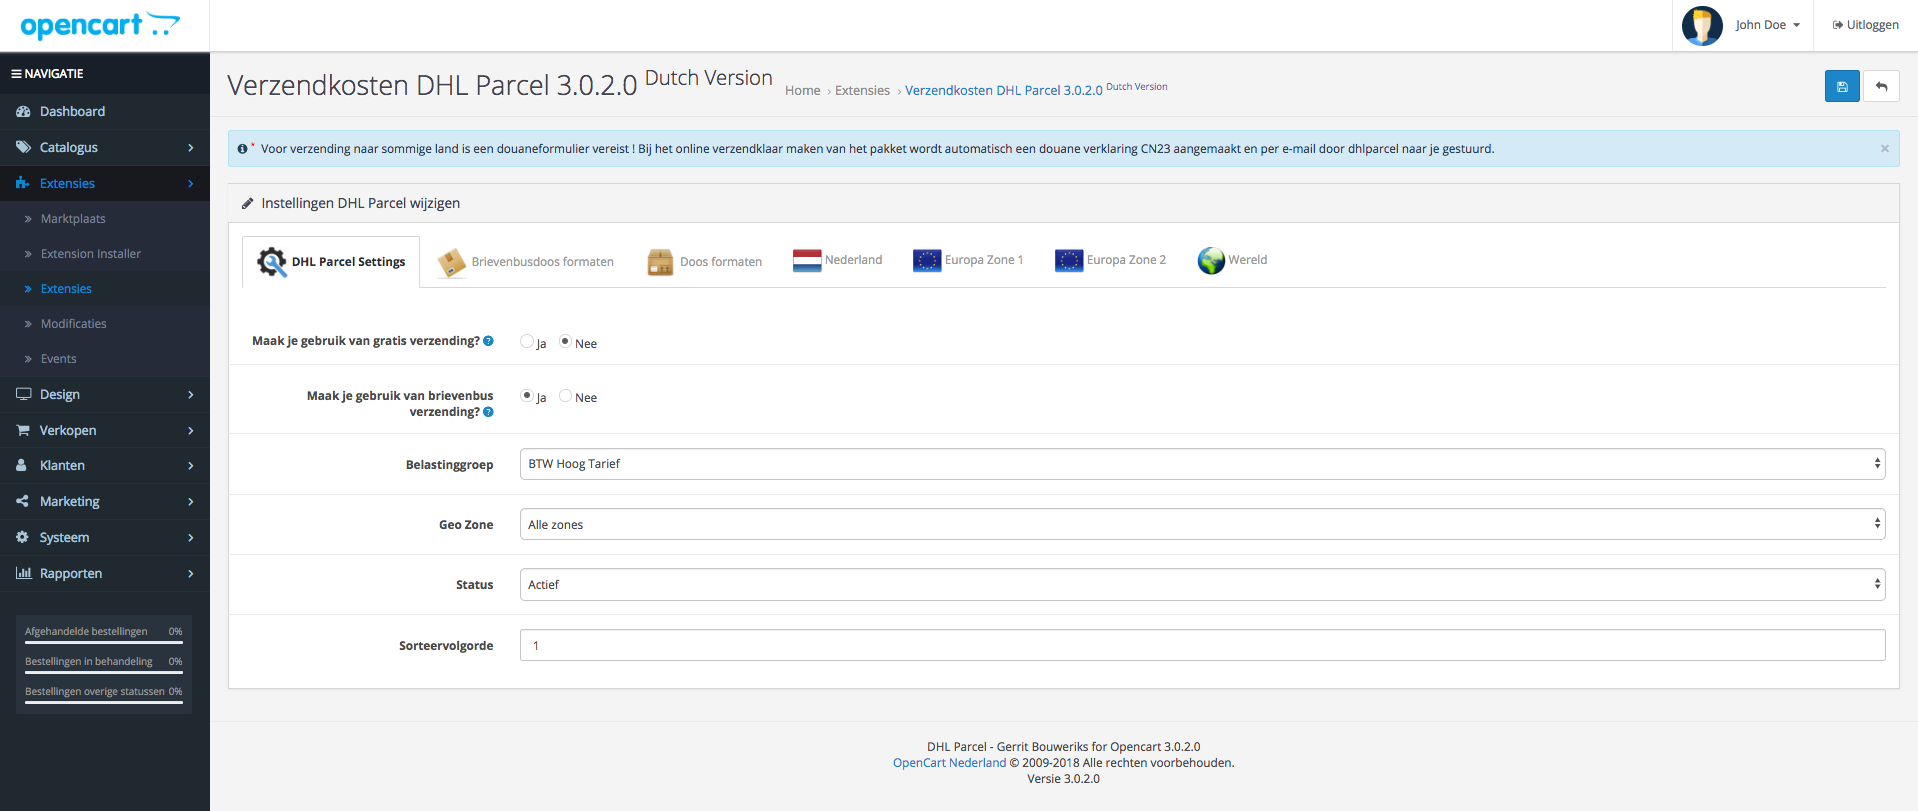The image size is (1918, 811).
Task: Click the Verkopen shopping cart icon
Action: (x=23, y=430)
